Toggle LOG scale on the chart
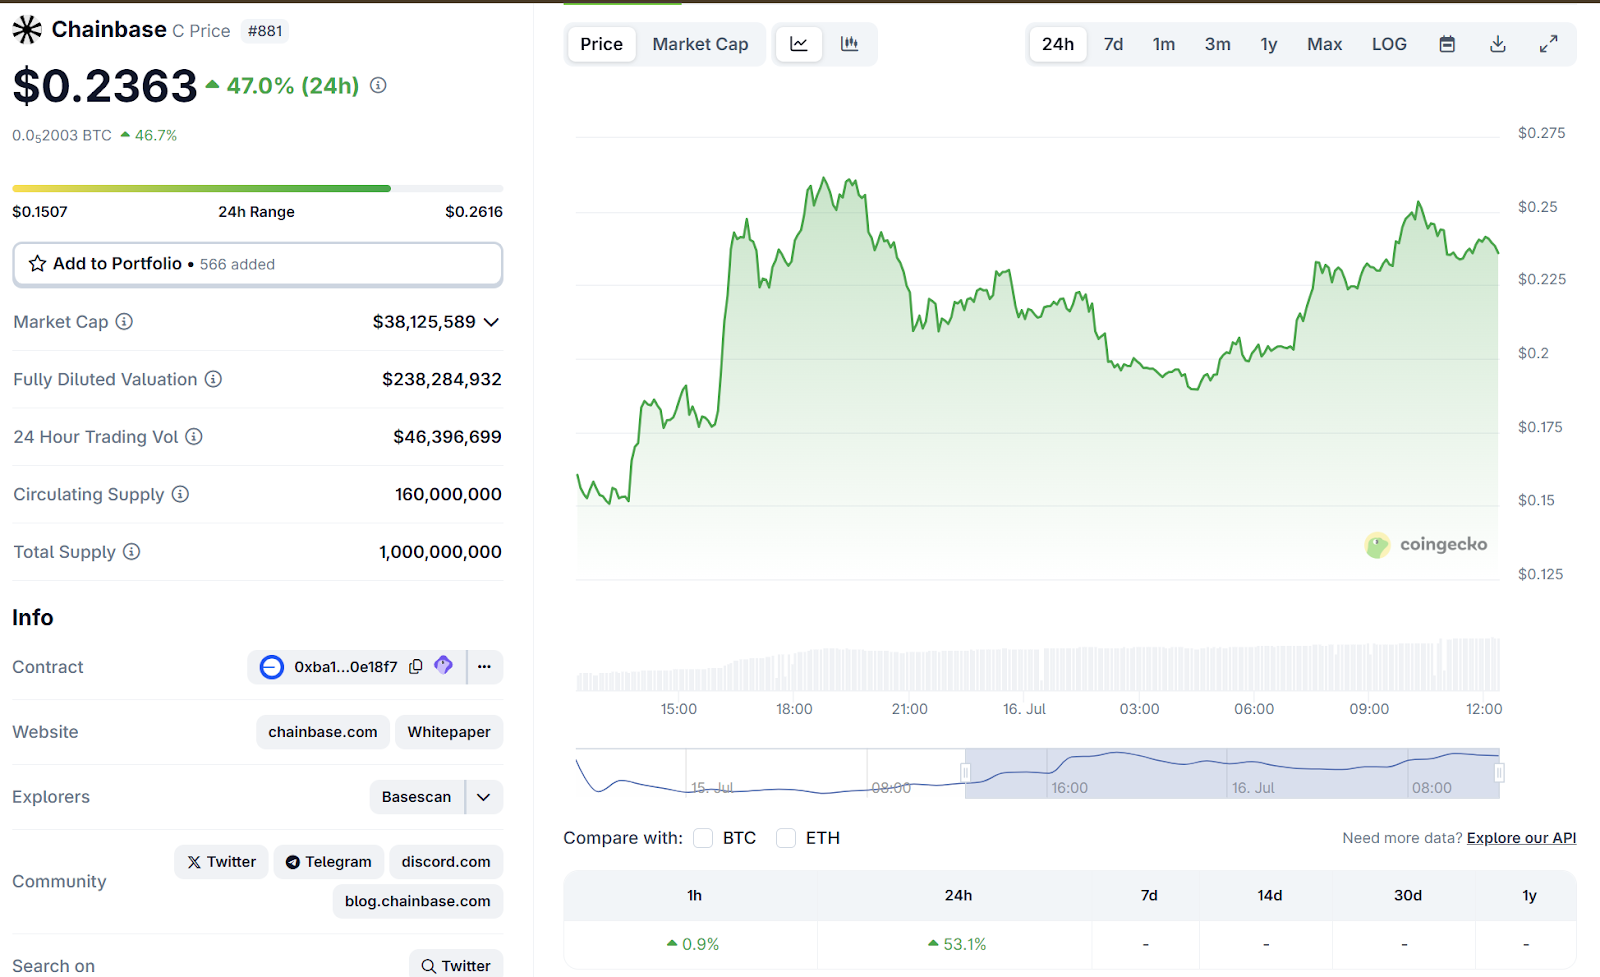The height and width of the screenshot is (977, 1600). [1389, 44]
